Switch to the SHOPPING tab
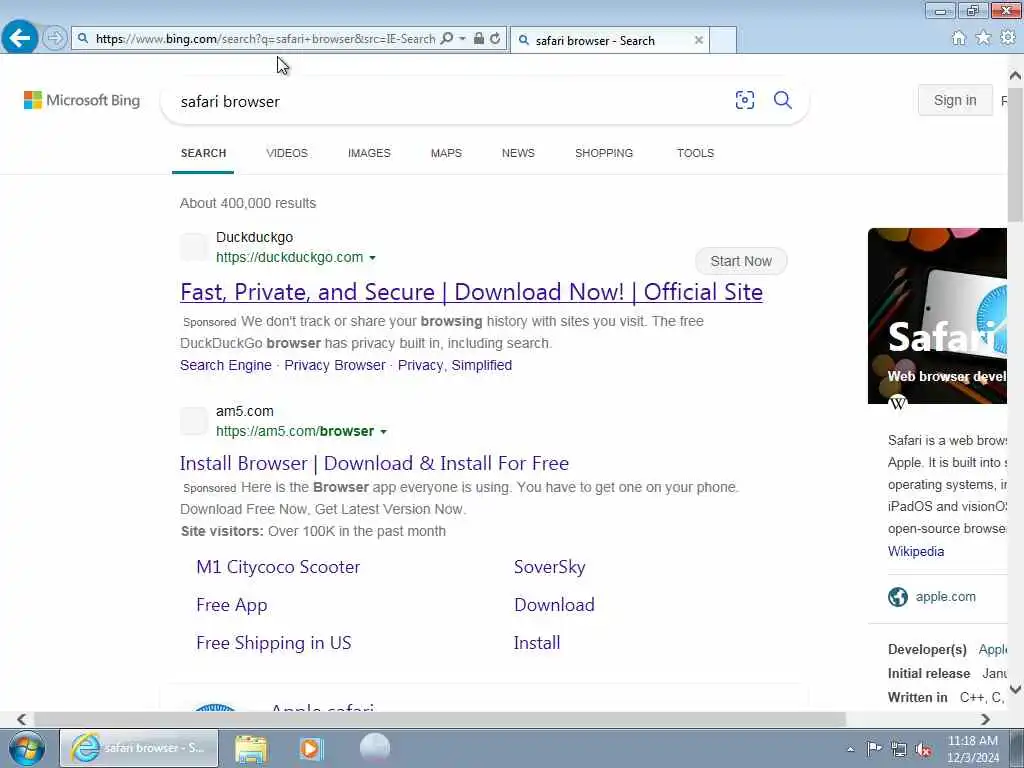Viewport: 1024px width, 768px height. [x=603, y=153]
